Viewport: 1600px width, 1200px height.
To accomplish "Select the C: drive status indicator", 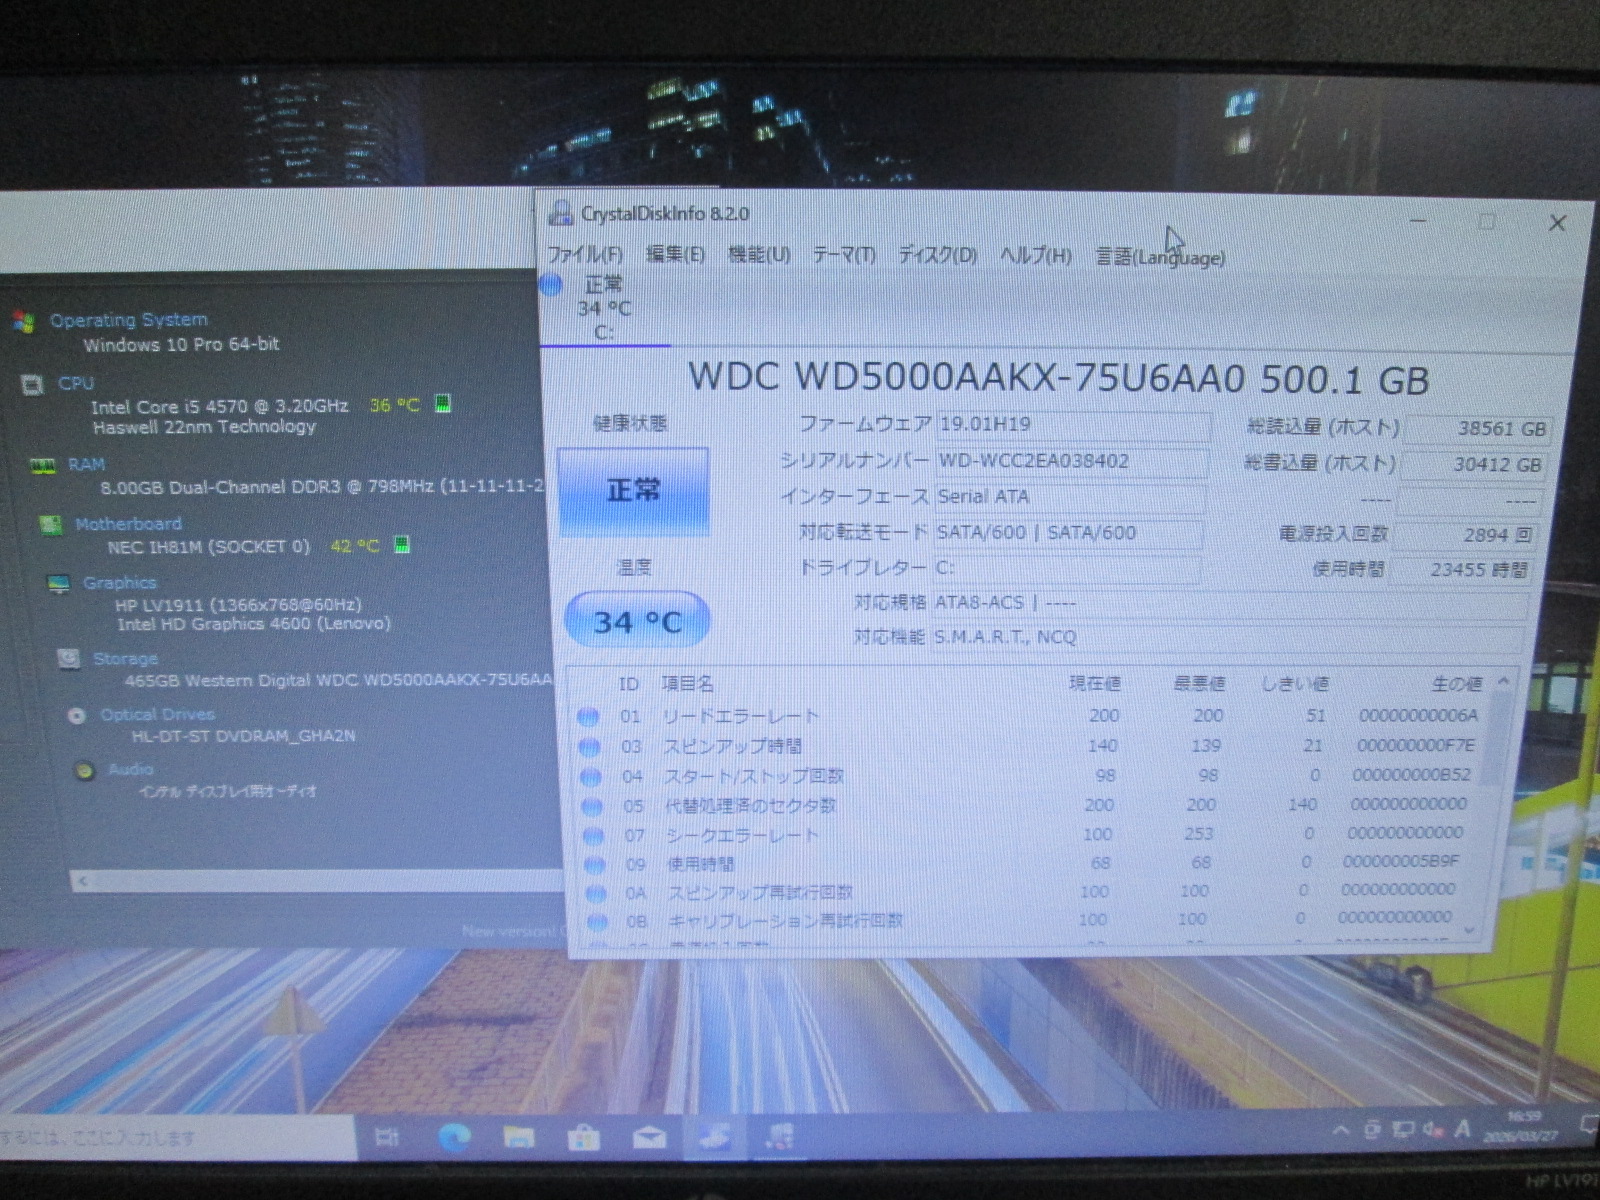I will click(602, 308).
